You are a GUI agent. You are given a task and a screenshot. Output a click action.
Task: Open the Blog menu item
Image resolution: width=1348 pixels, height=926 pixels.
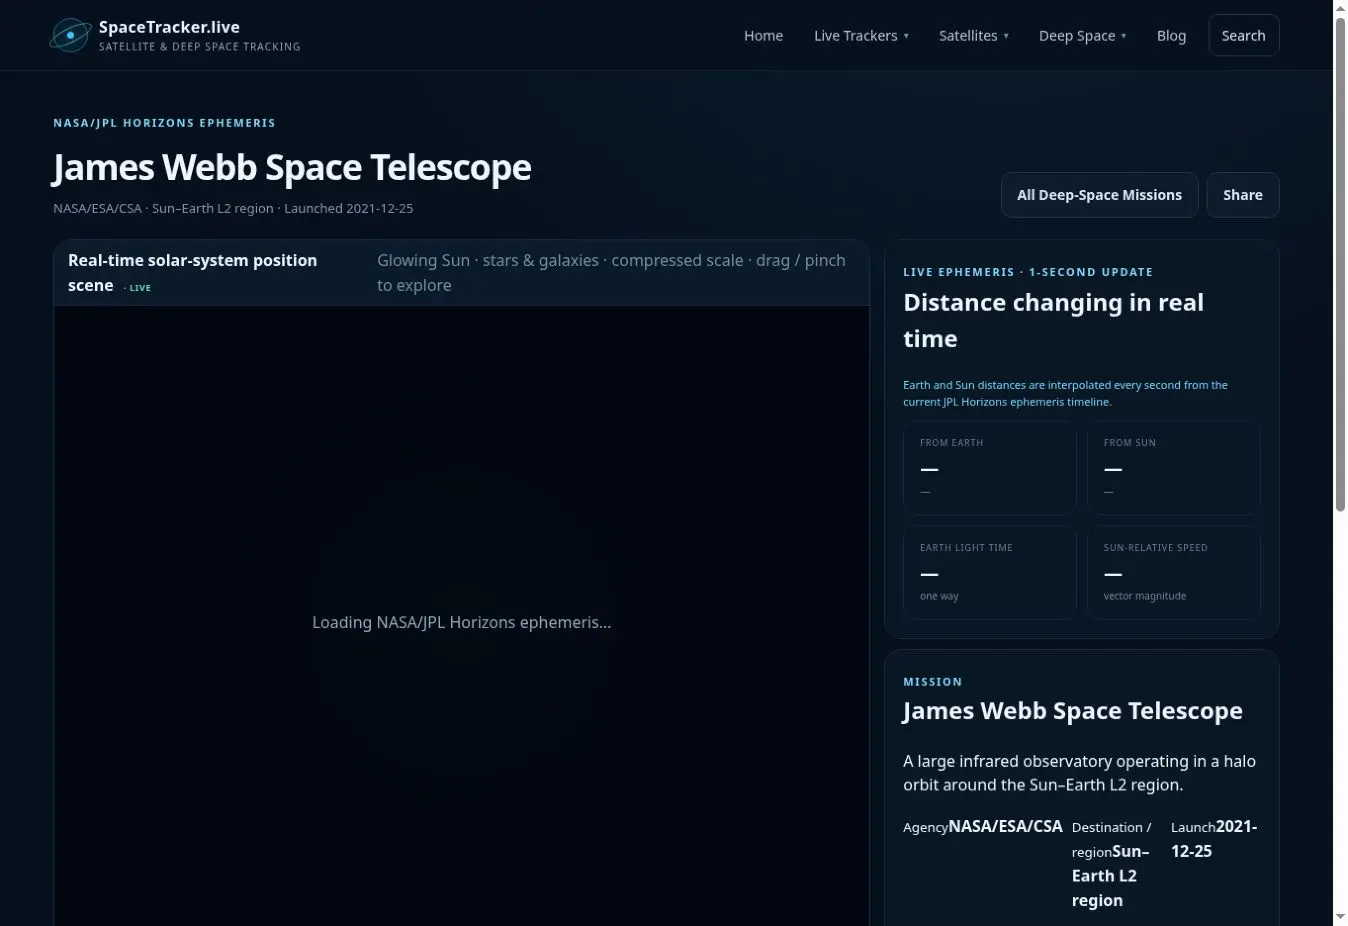click(1171, 35)
